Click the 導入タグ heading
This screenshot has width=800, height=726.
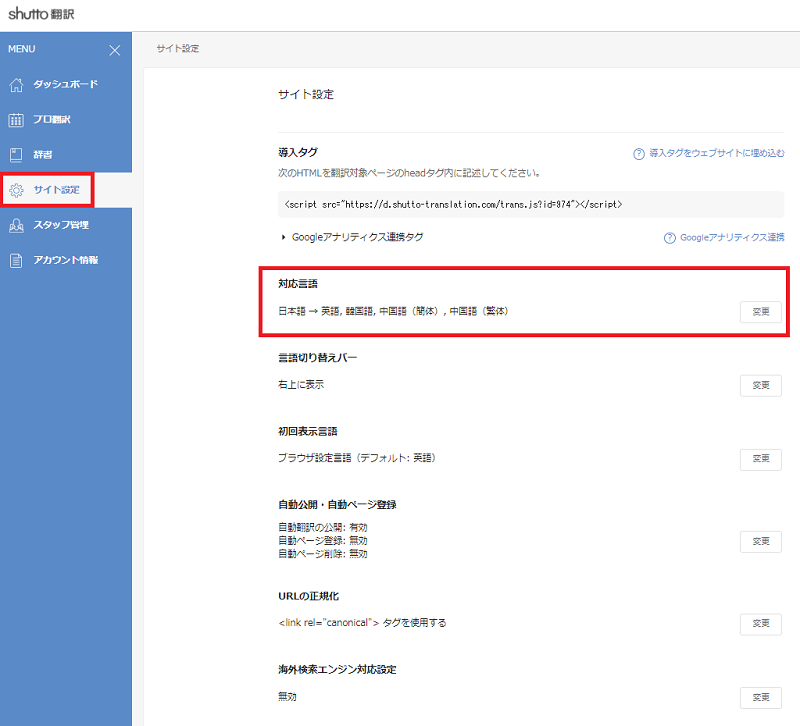coord(298,153)
